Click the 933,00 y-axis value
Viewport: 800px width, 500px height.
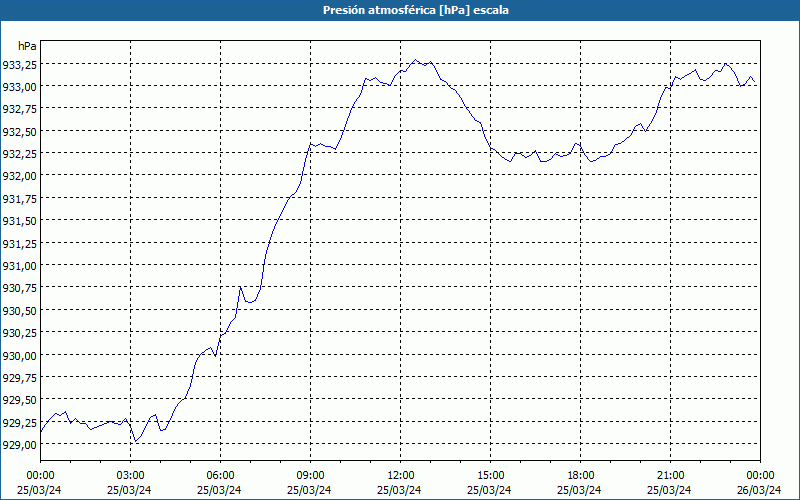tap(19, 87)
